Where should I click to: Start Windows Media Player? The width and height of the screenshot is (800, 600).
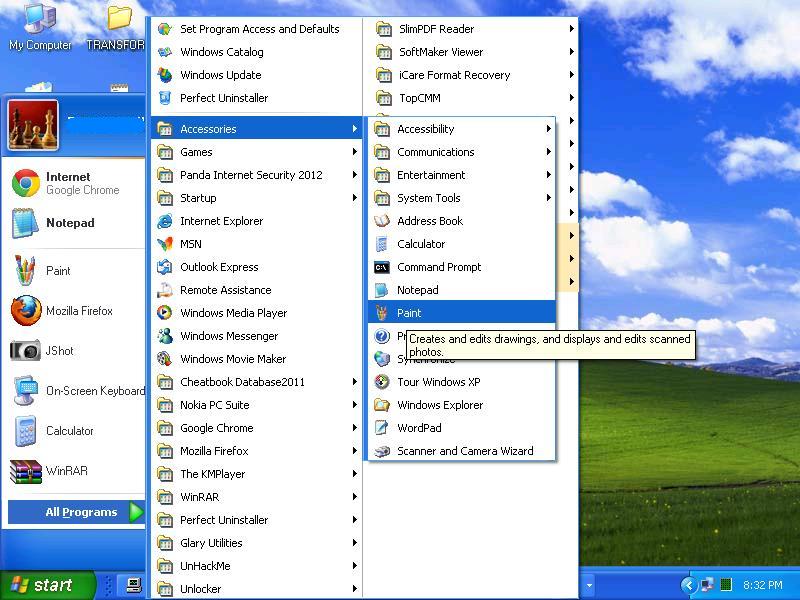[257, 313]
